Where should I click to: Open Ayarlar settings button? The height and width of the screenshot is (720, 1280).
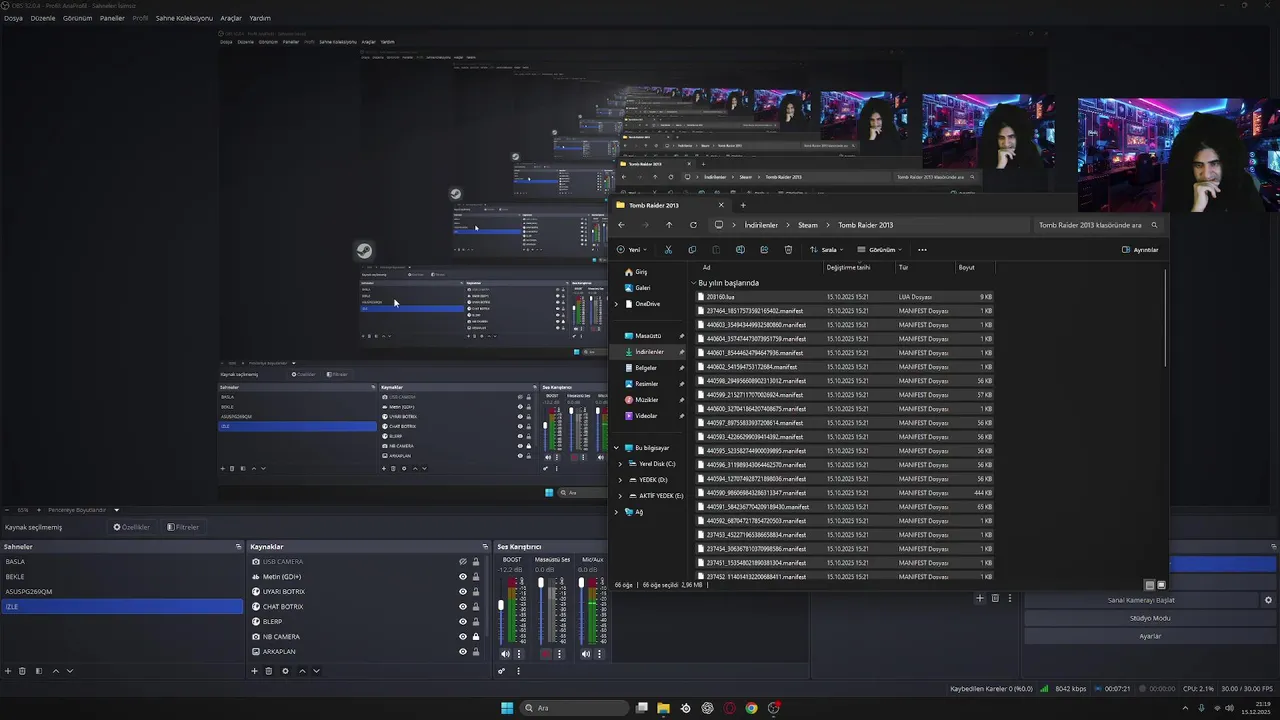coord(1150,636)
